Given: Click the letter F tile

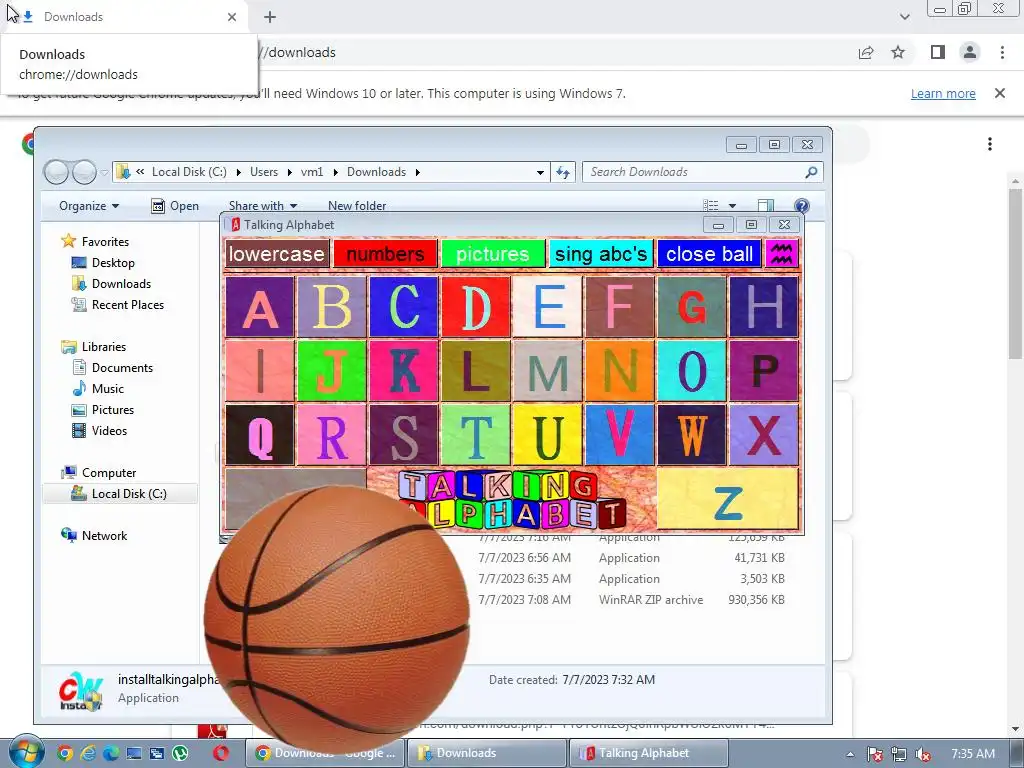Looking at the screenshot, I should click(x=620, y=306).
